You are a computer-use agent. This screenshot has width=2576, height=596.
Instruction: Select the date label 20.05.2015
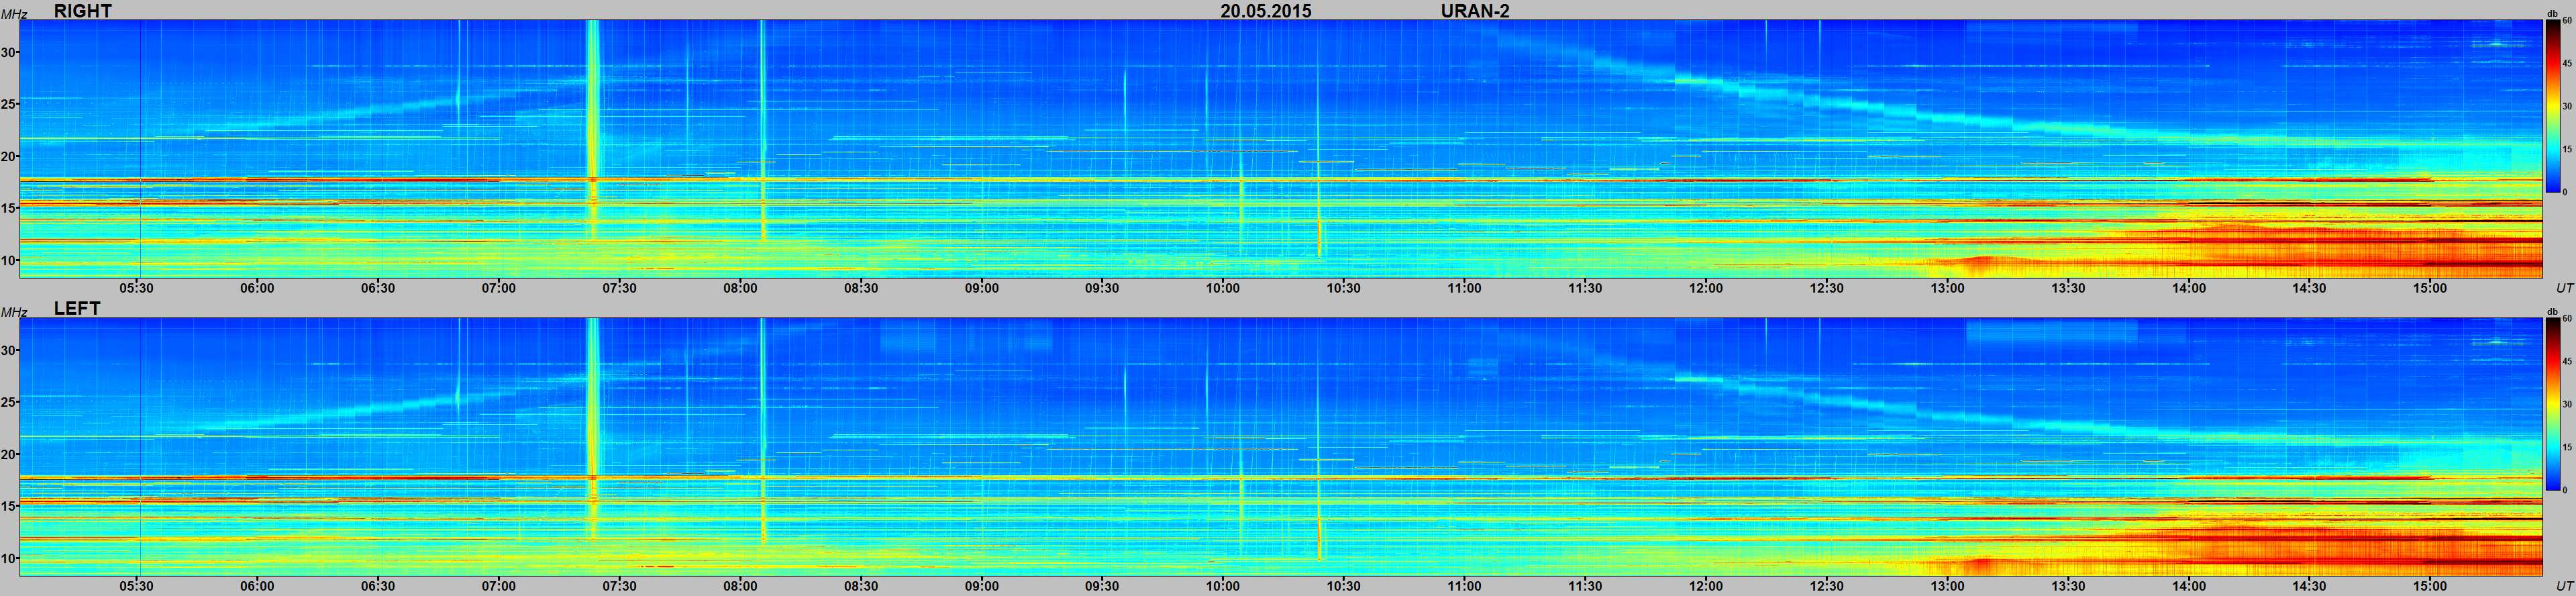tap(1266, 11)
